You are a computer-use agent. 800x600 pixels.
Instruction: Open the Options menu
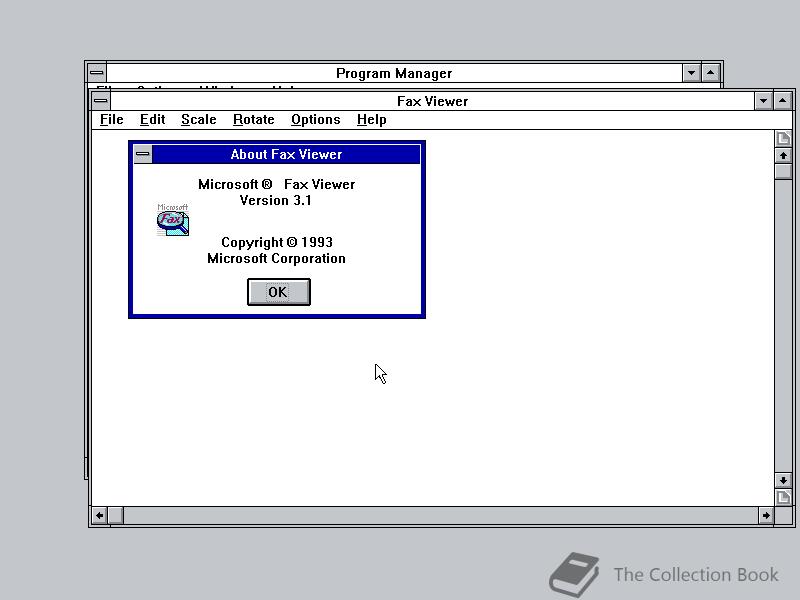(x=315, y=119)
